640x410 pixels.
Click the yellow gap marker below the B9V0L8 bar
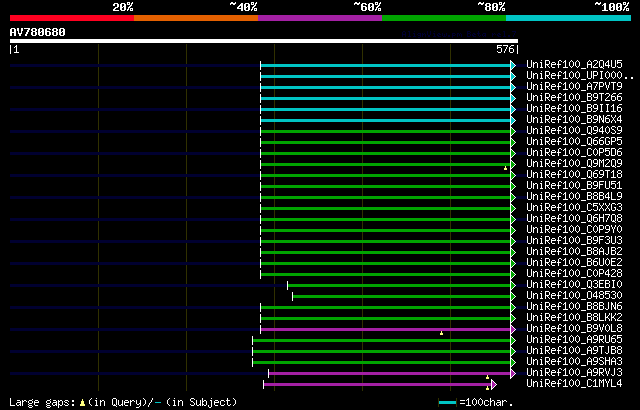[x=441, y=333]
